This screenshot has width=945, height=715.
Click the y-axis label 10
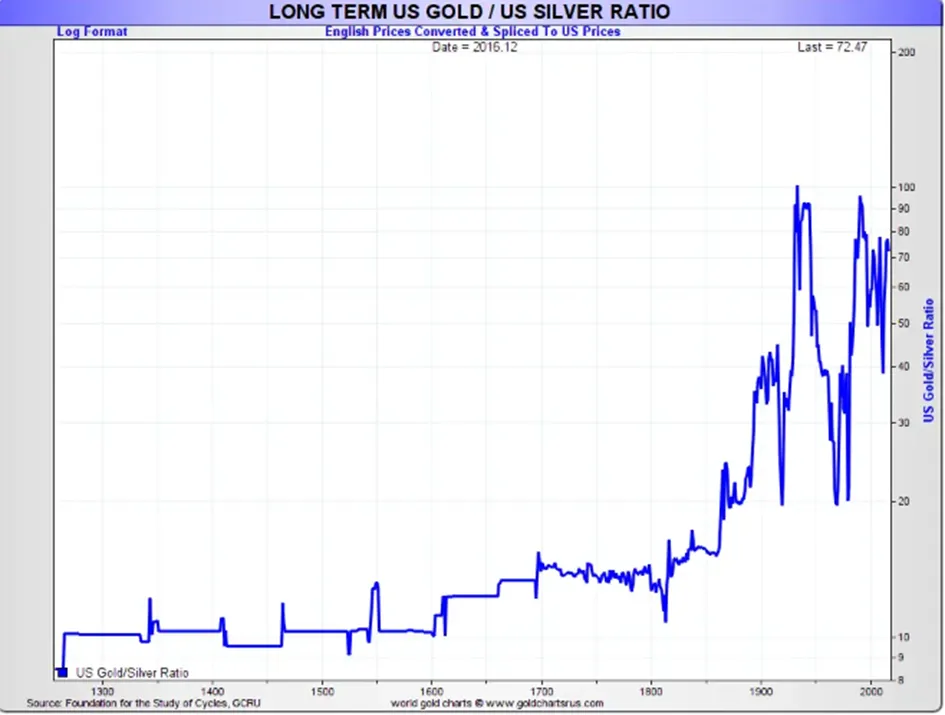point(904,637)
